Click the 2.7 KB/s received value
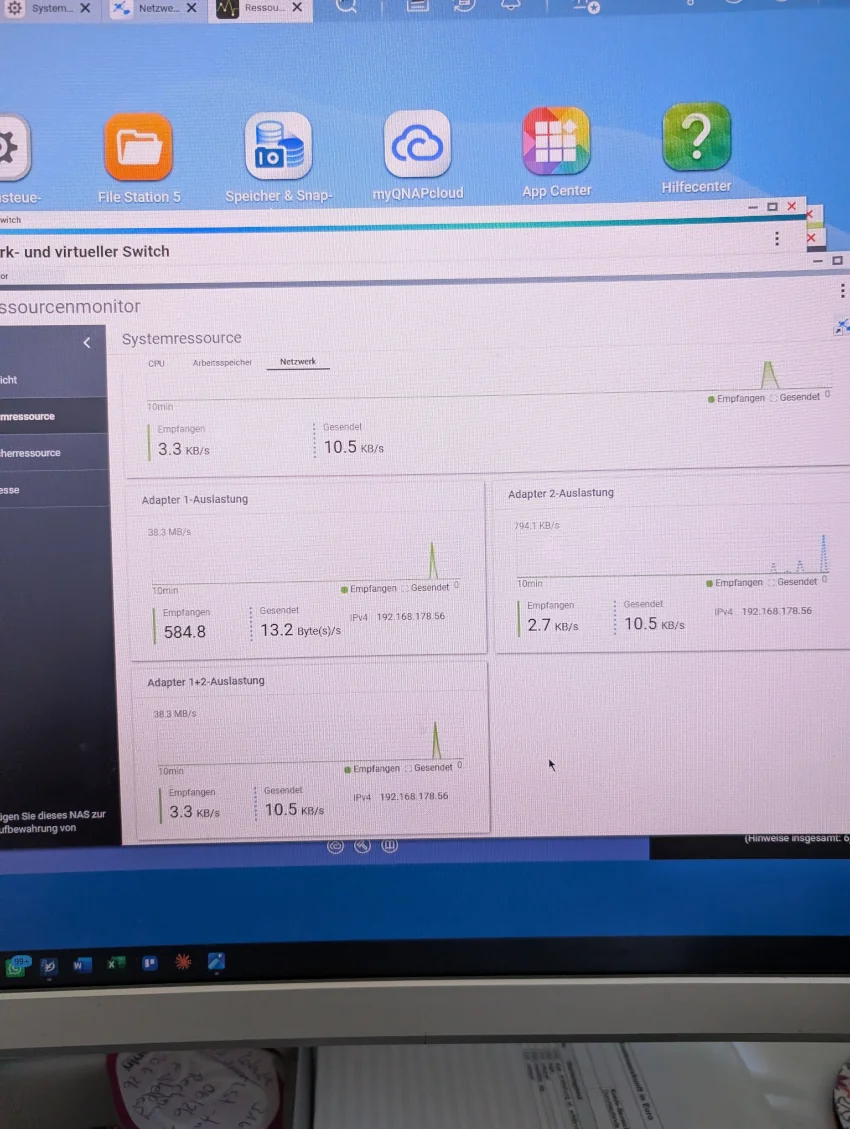The image size is (850, 1129). coord(552,625)
